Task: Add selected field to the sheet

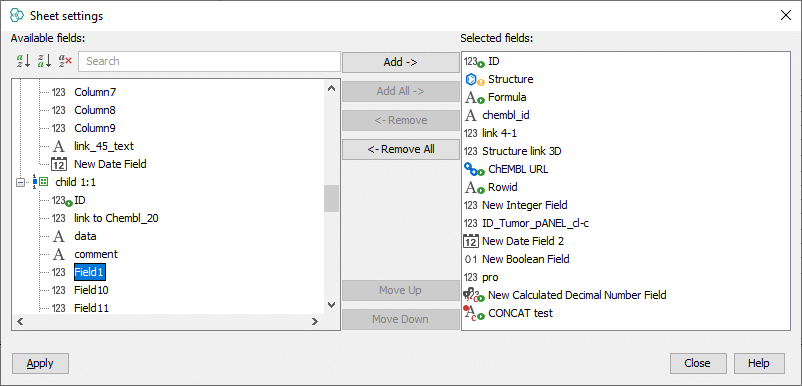Action: point(400,62)
